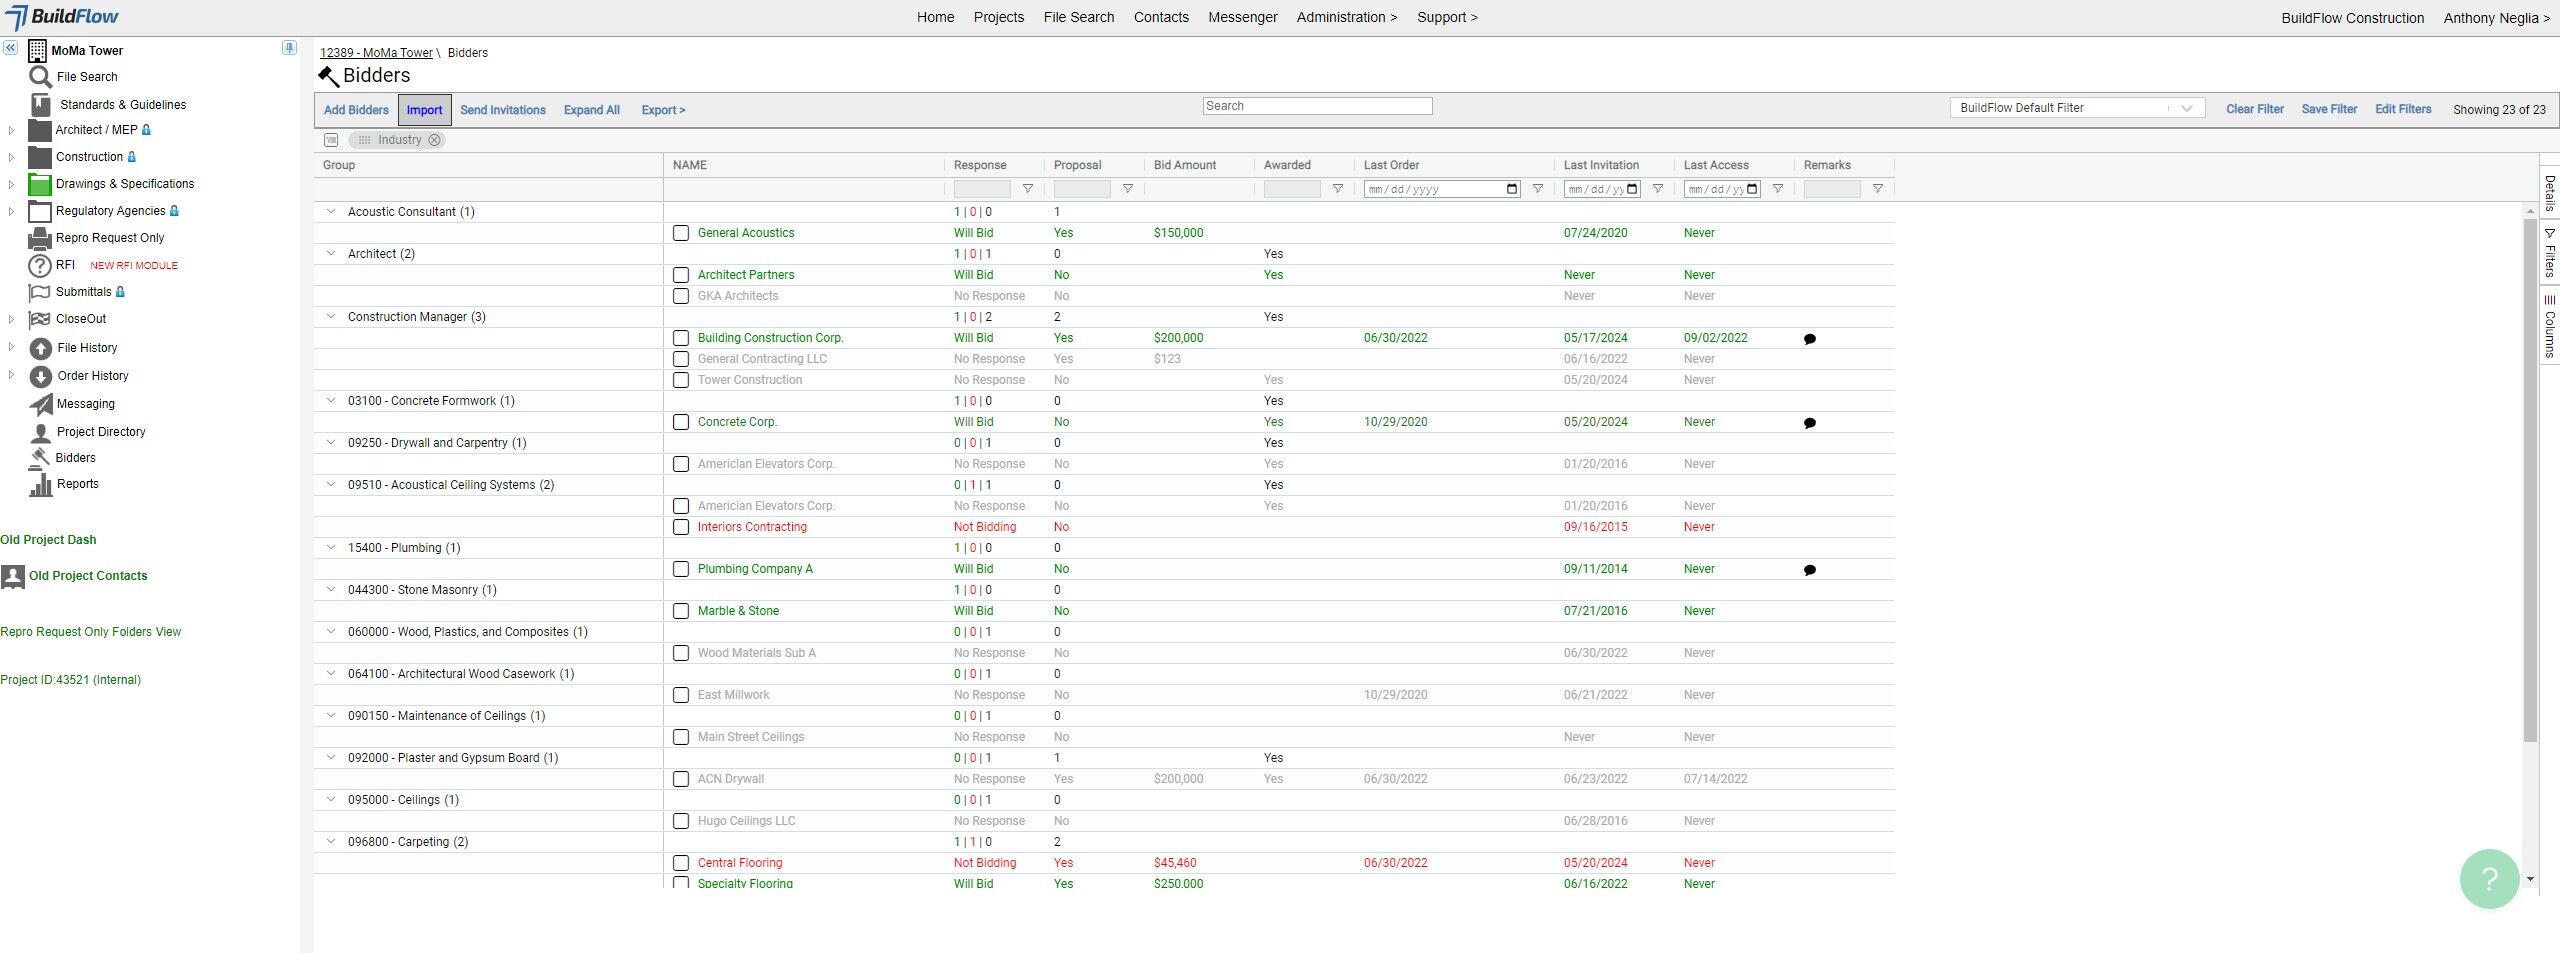Viewport: 2560px width, 953px height.
Task: Collapse the sidebar with the double-arrow icon
Action: [10, 48]
